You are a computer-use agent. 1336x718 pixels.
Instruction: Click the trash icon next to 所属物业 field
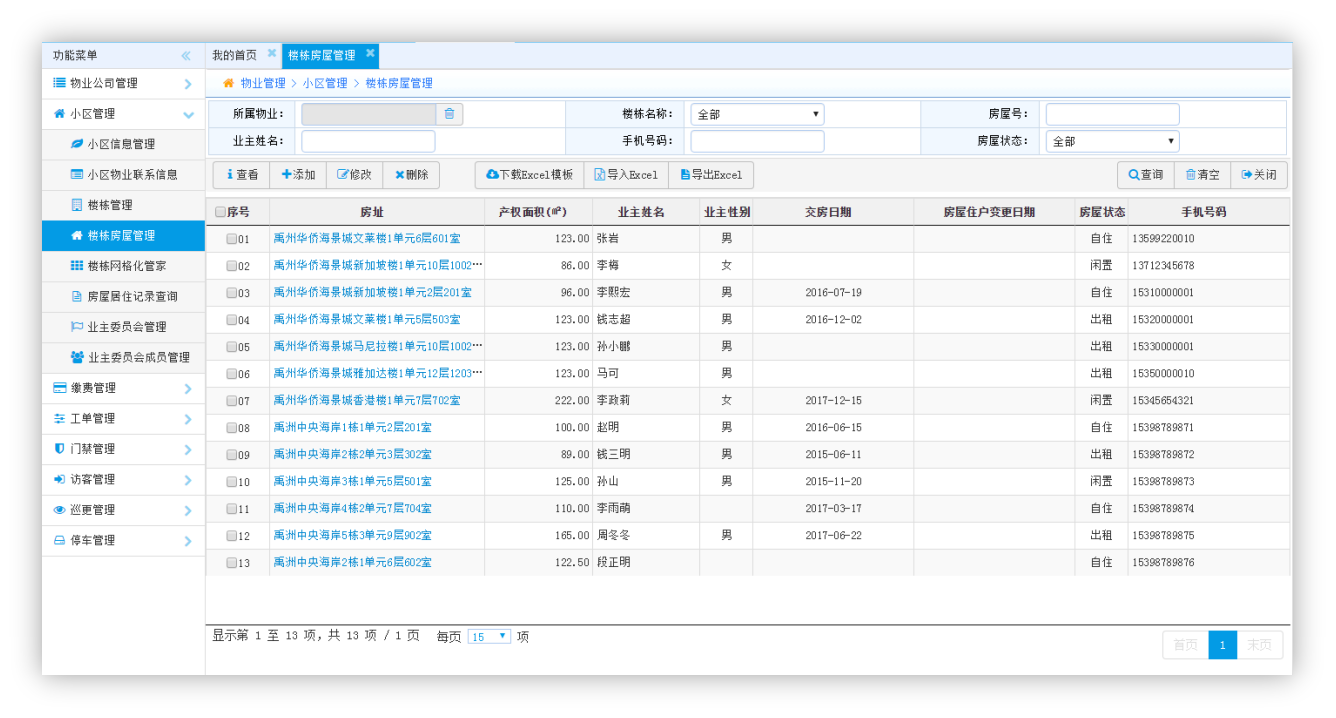coord(449,114)
